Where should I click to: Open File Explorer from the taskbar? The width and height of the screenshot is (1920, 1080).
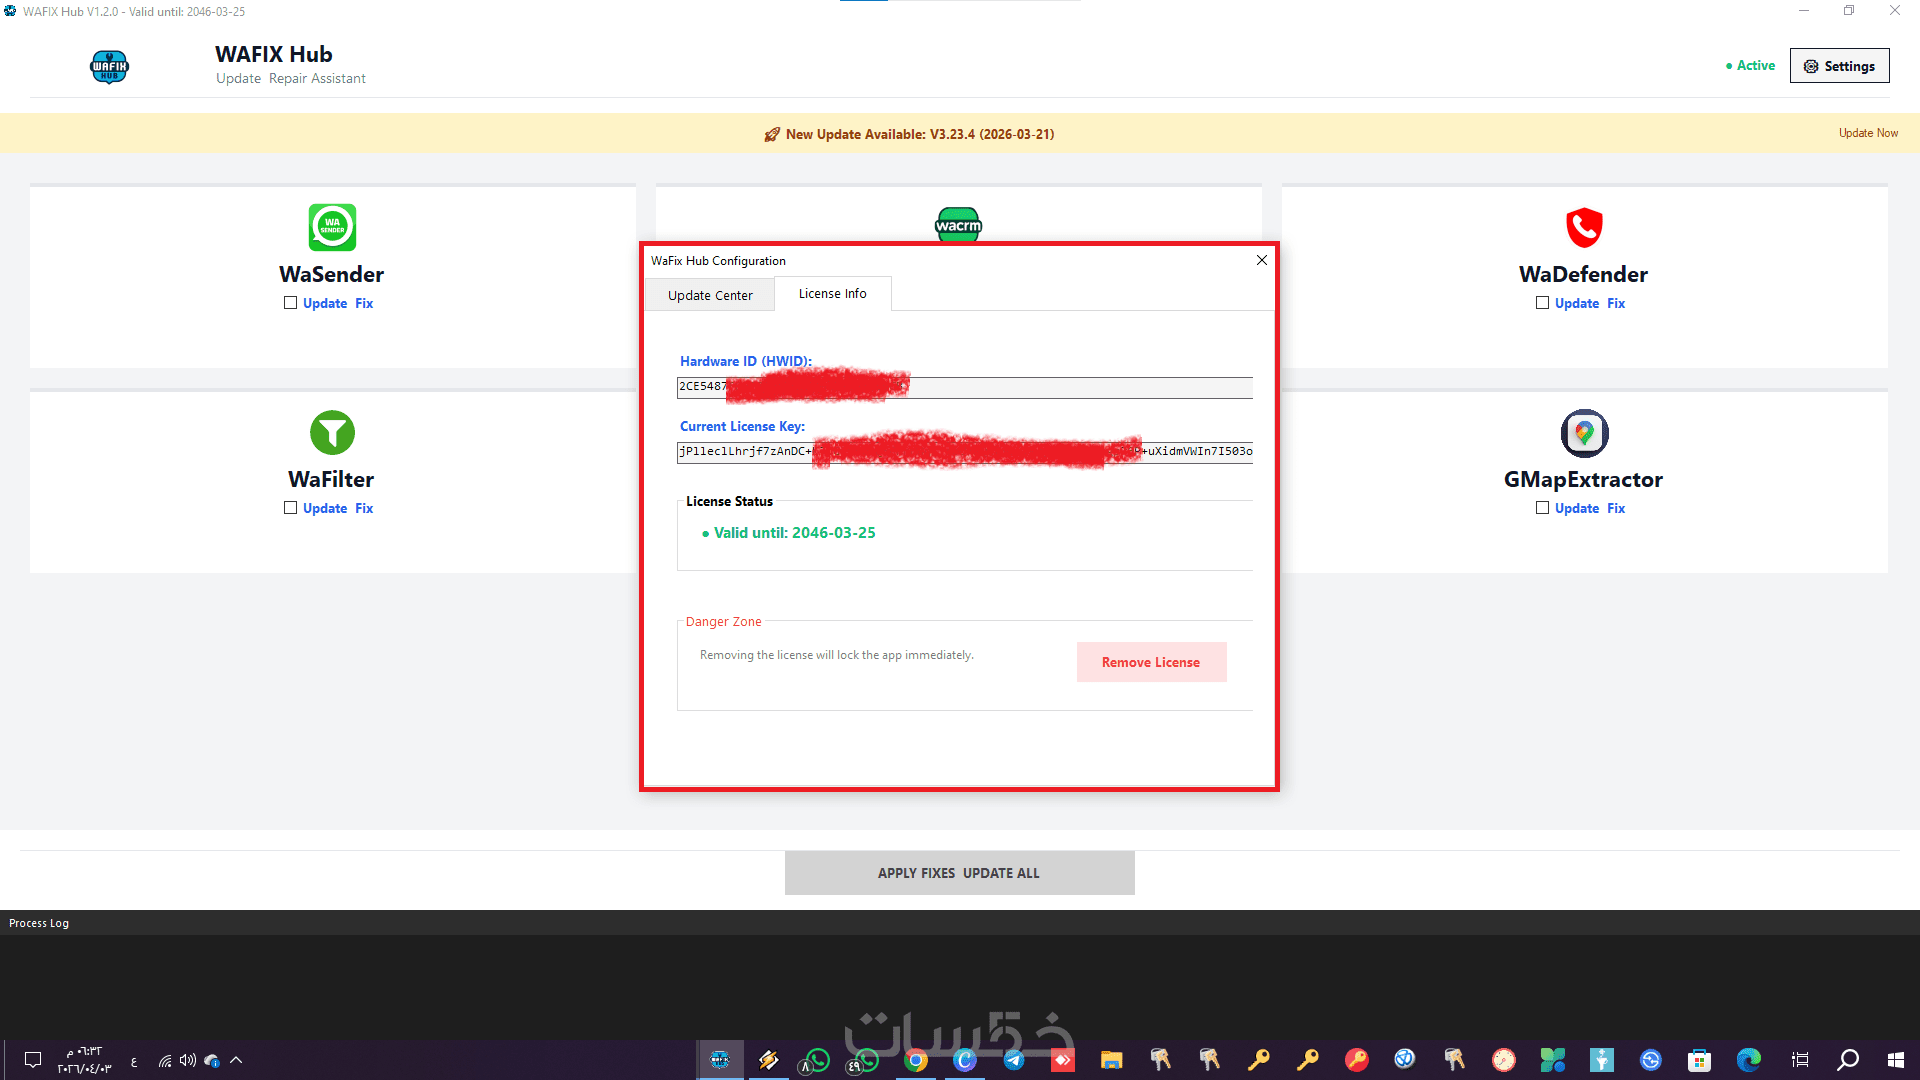1112,1060
